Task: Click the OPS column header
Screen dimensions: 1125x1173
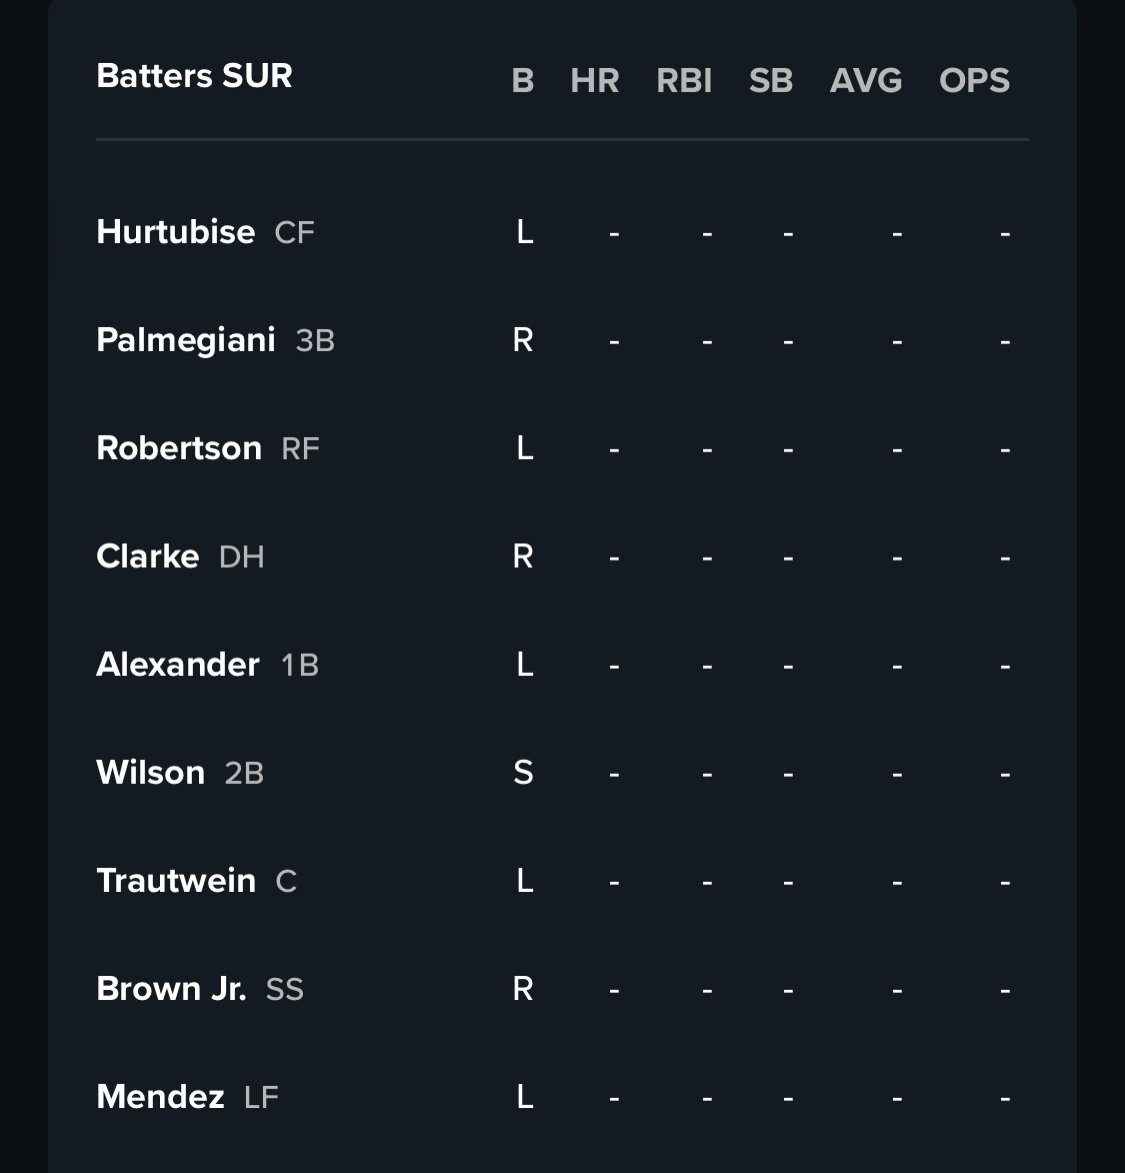Action: coord(974,80)
